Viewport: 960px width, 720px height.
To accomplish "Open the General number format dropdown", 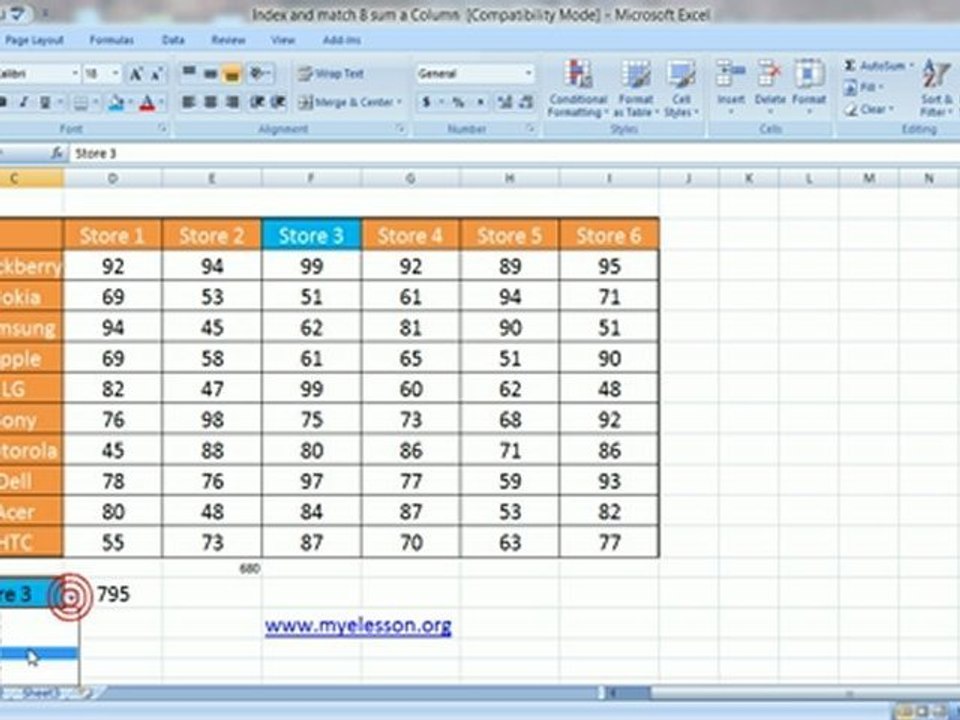I will [x=528, y=74].
